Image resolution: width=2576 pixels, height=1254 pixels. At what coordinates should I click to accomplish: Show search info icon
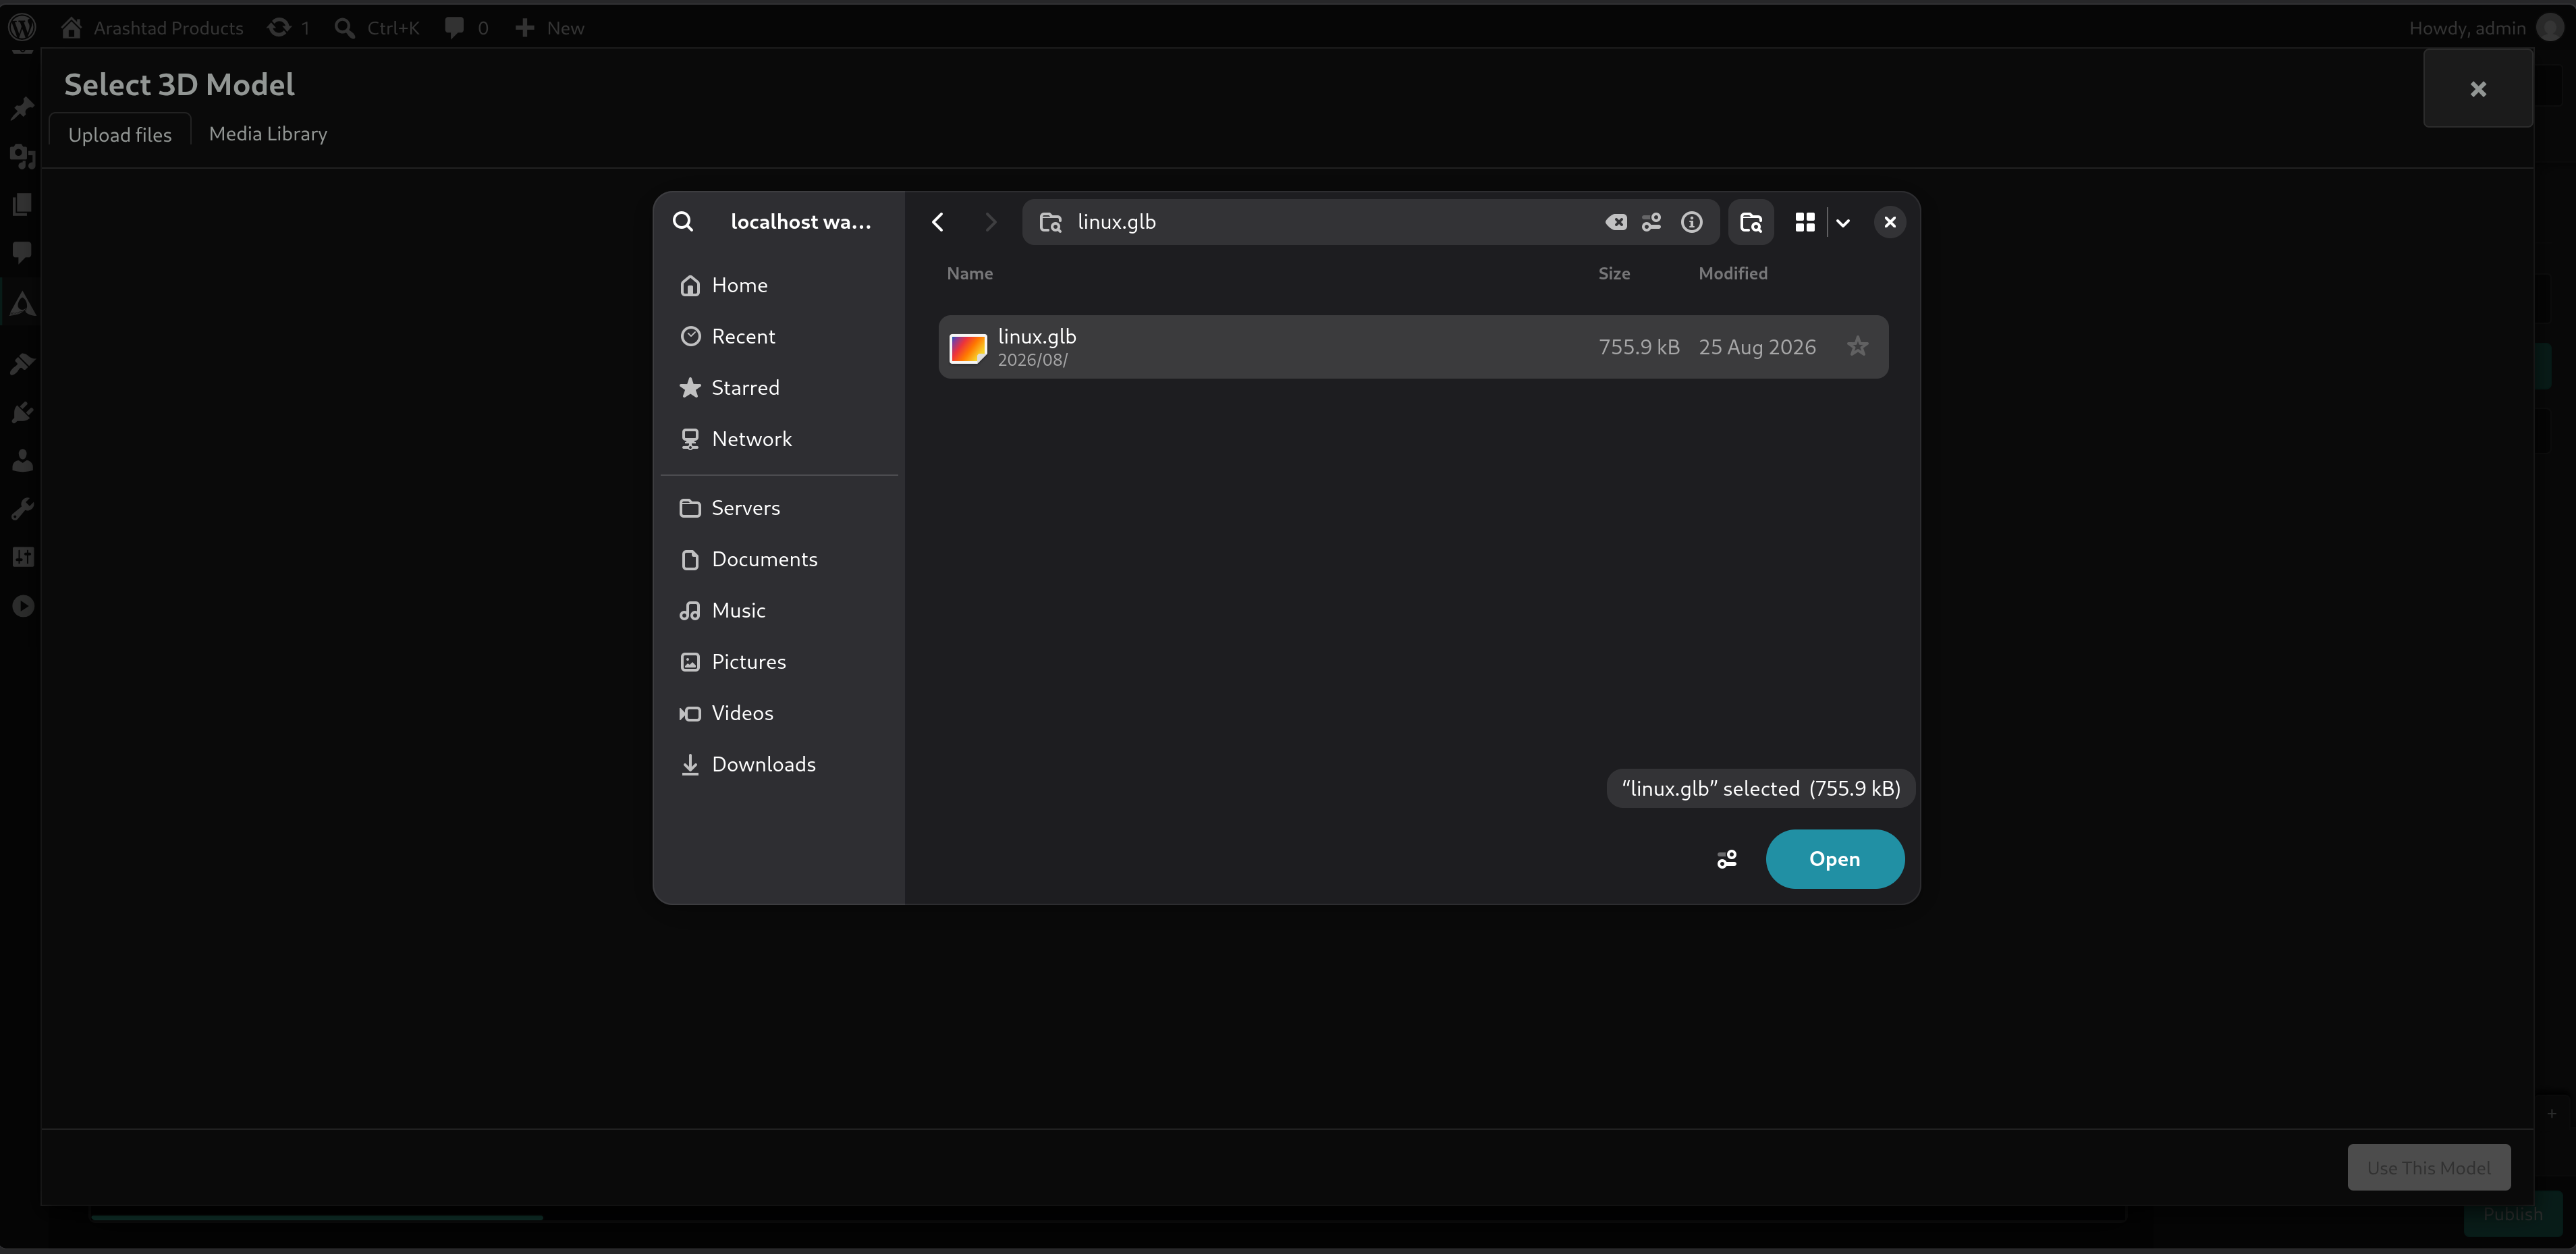click(1692, 222)
